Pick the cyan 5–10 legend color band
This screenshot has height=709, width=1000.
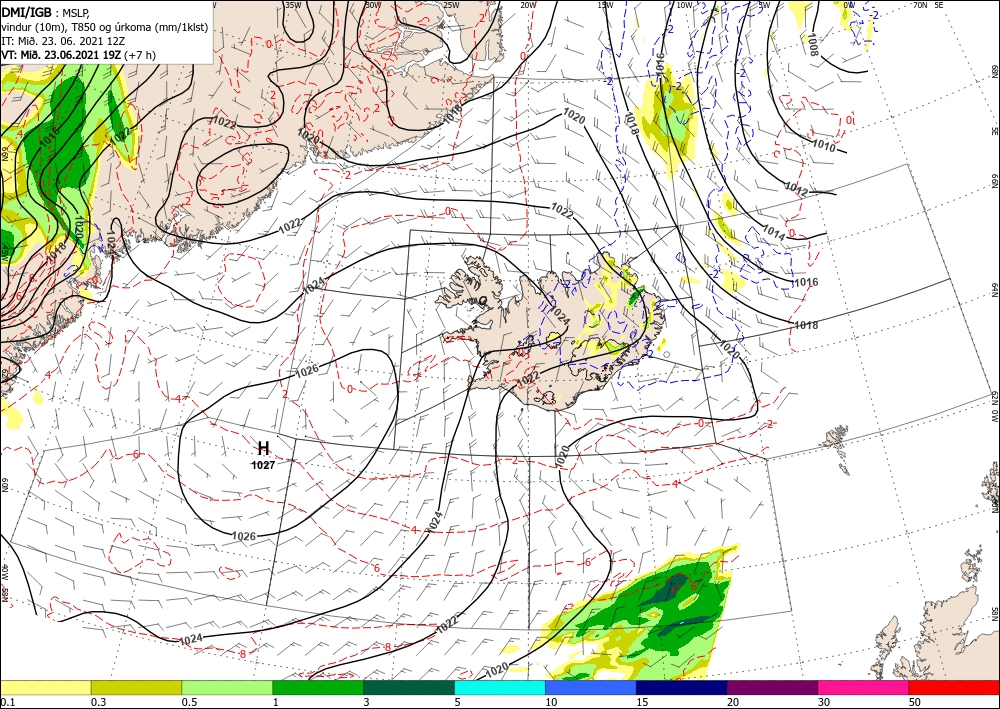click(x=500, y=687)
